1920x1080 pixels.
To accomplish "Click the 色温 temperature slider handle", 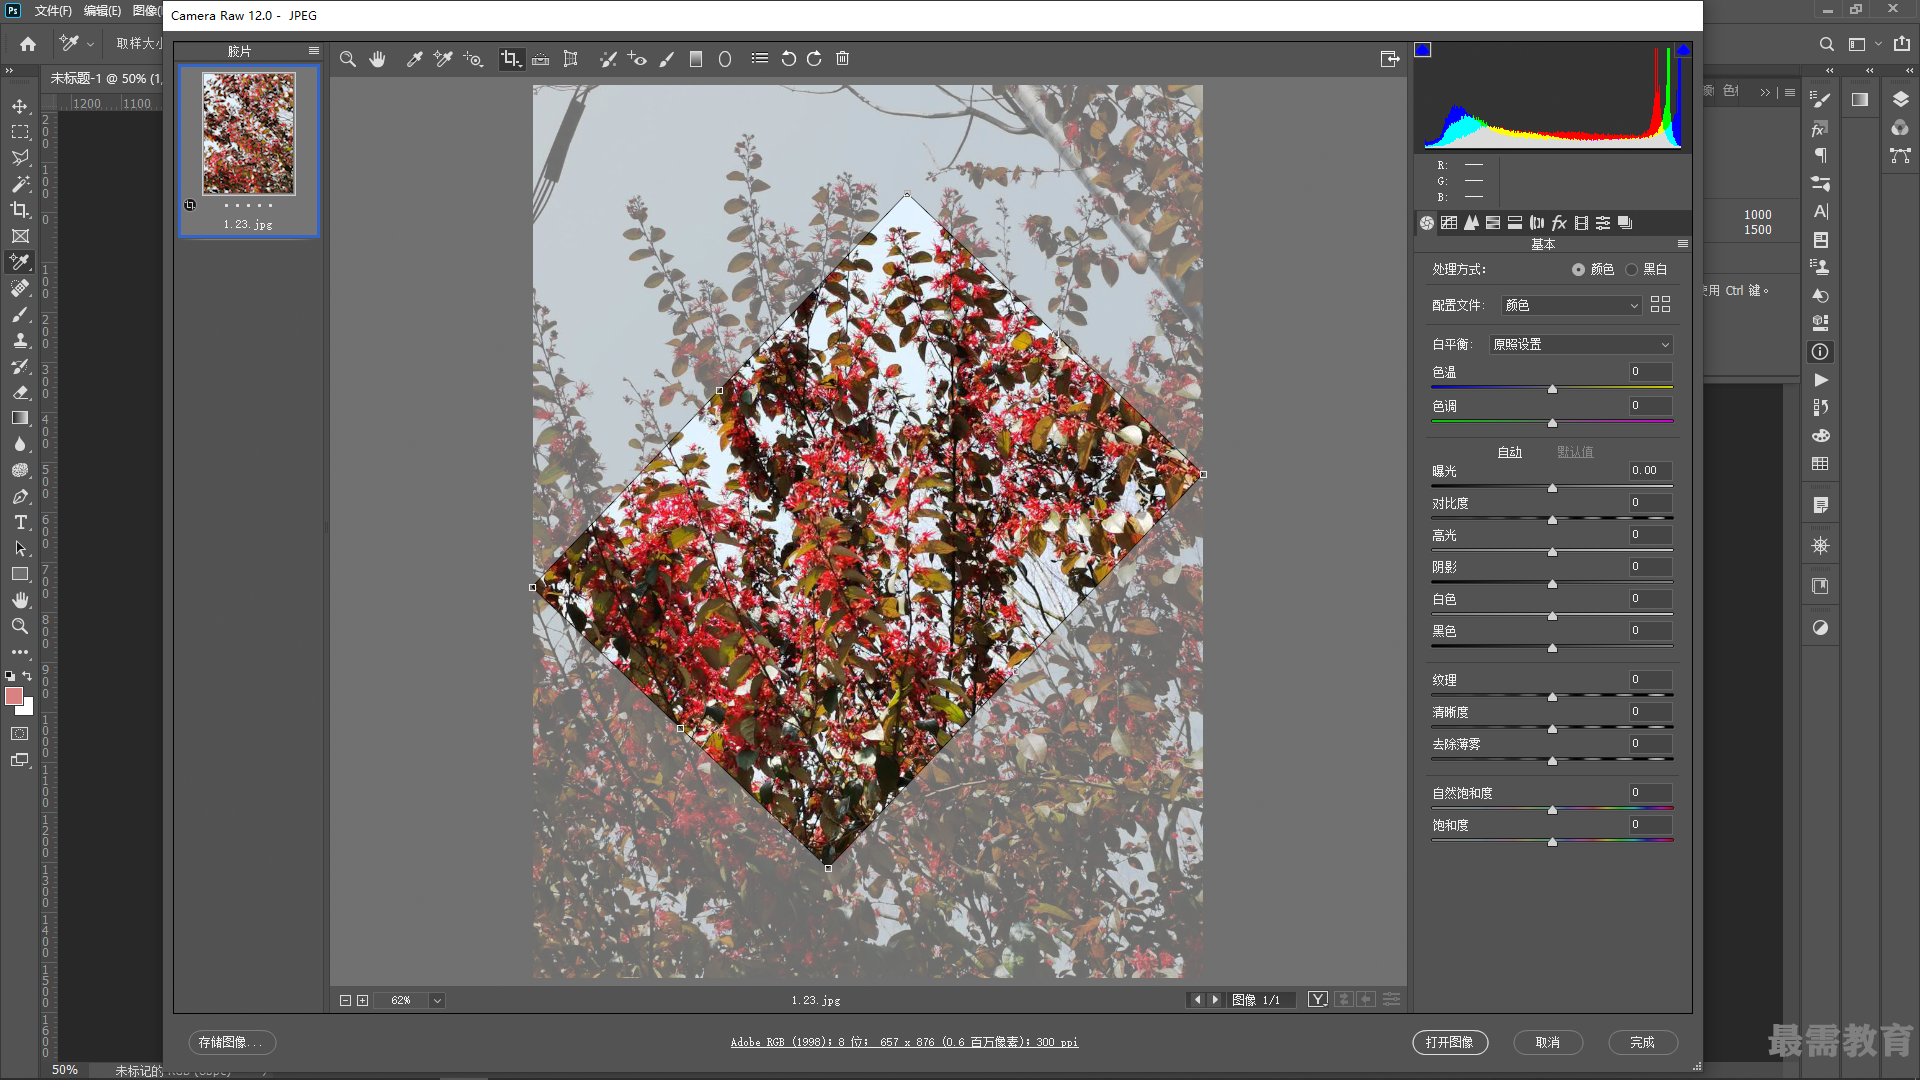I will click(x=1552, y=389).
